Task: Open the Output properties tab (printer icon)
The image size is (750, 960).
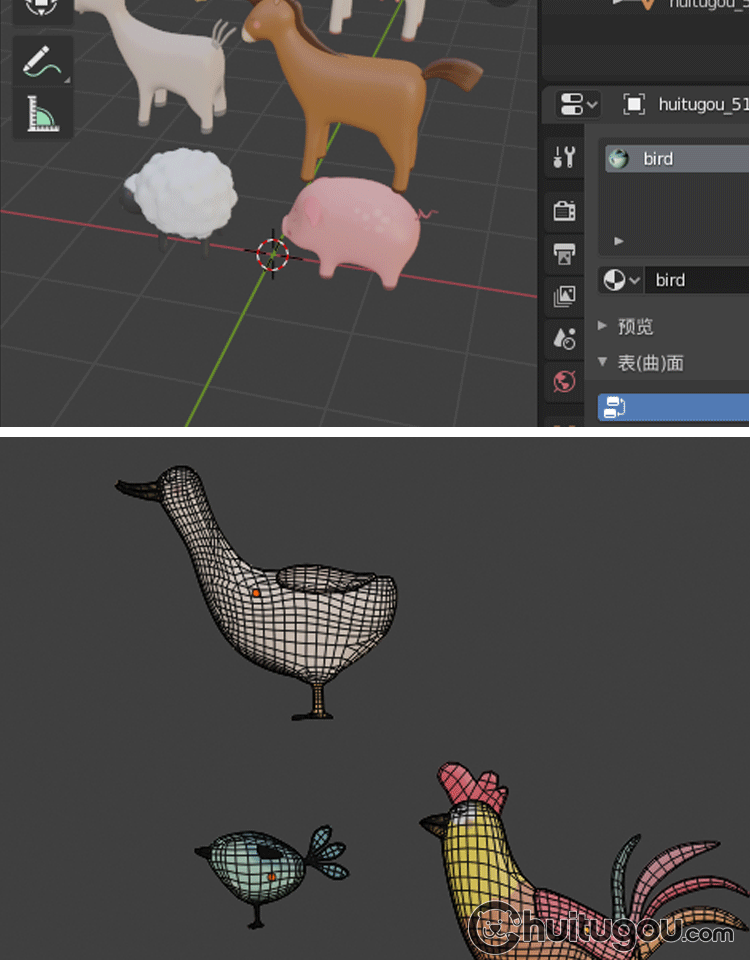Action: click(564, 254)
